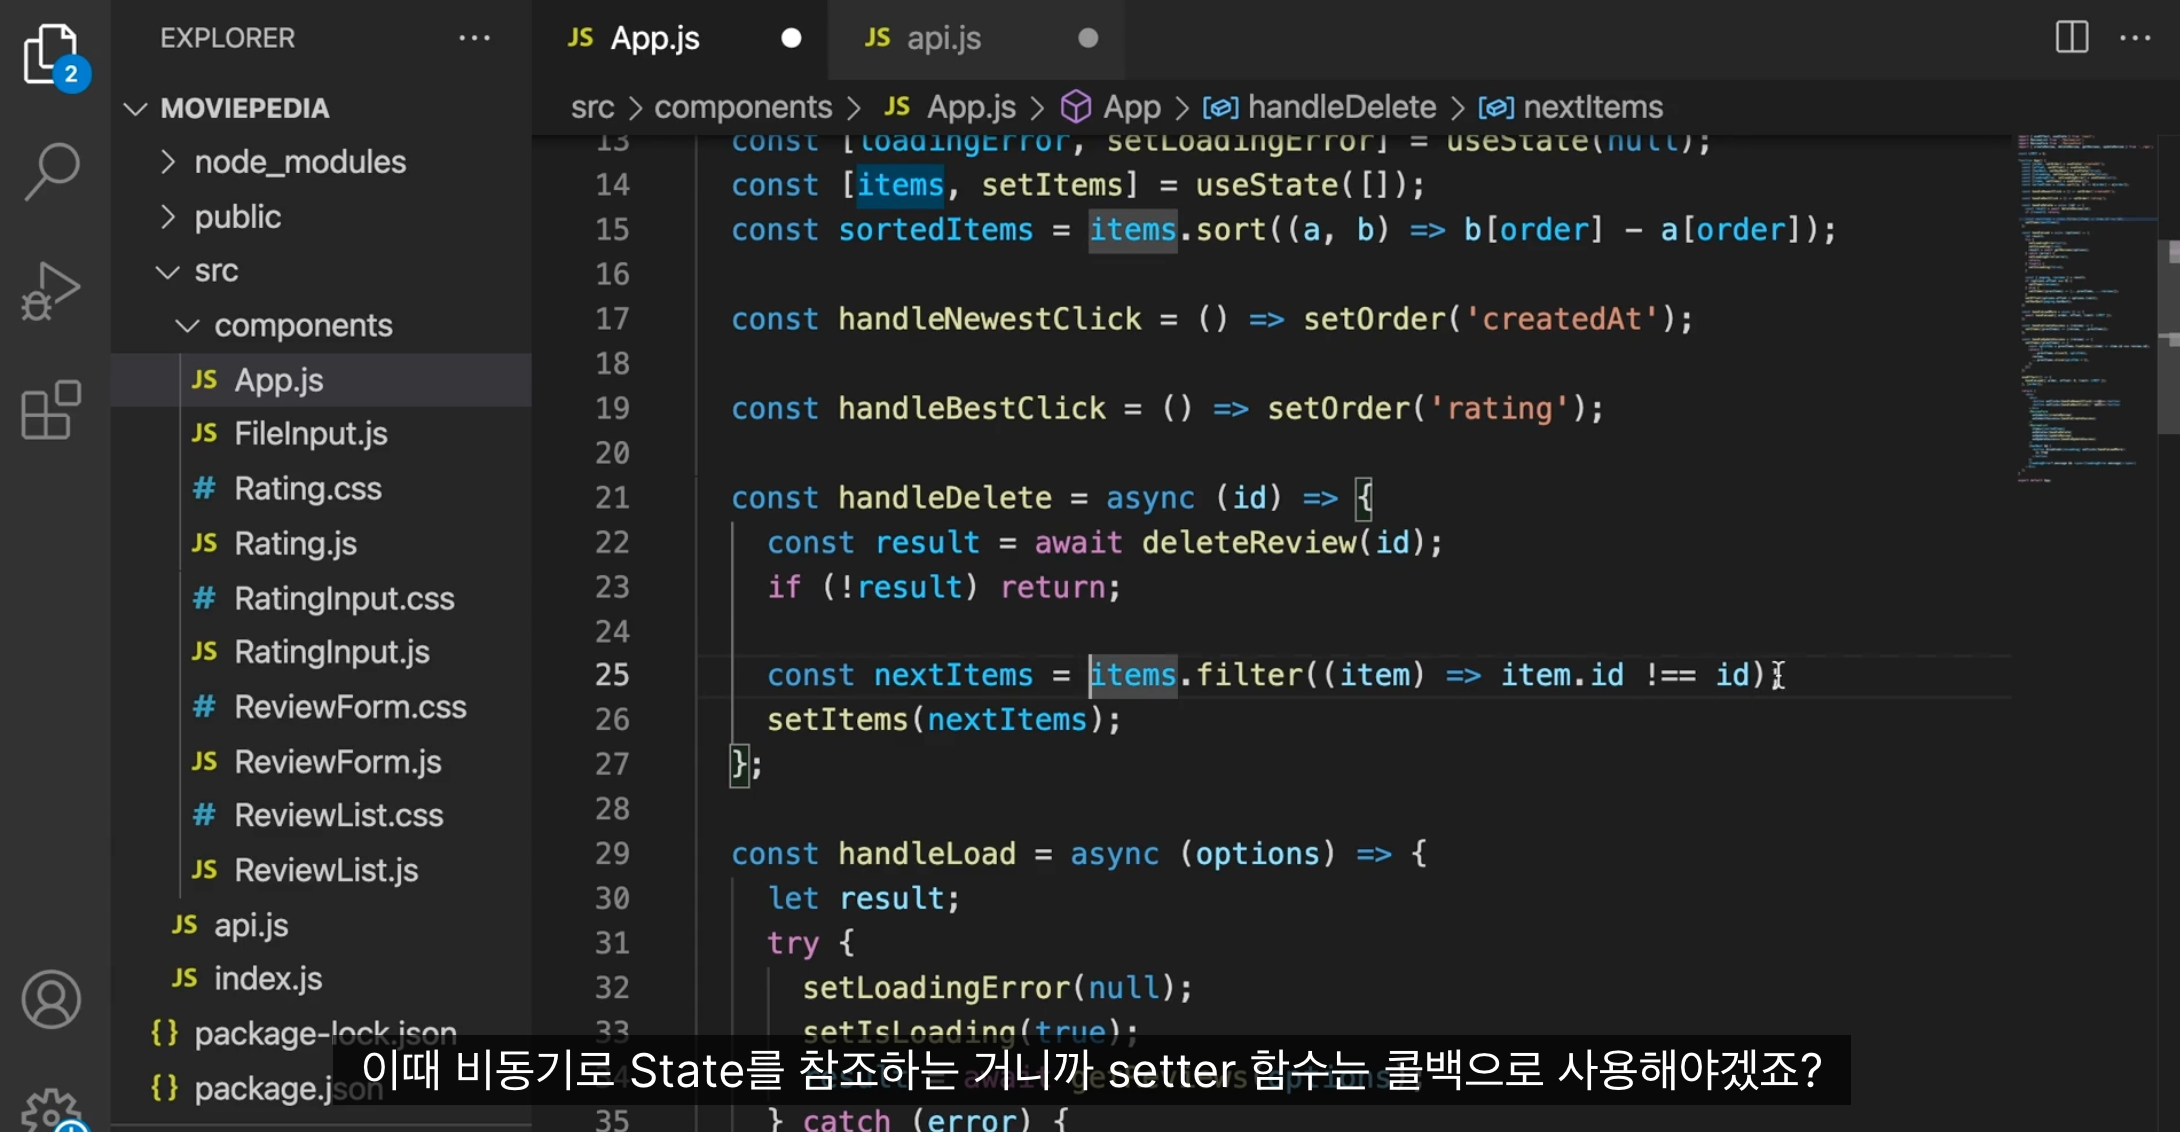2180x1132 pixels.
Task: Open the Extensions view
Action: tap(52, 410)
